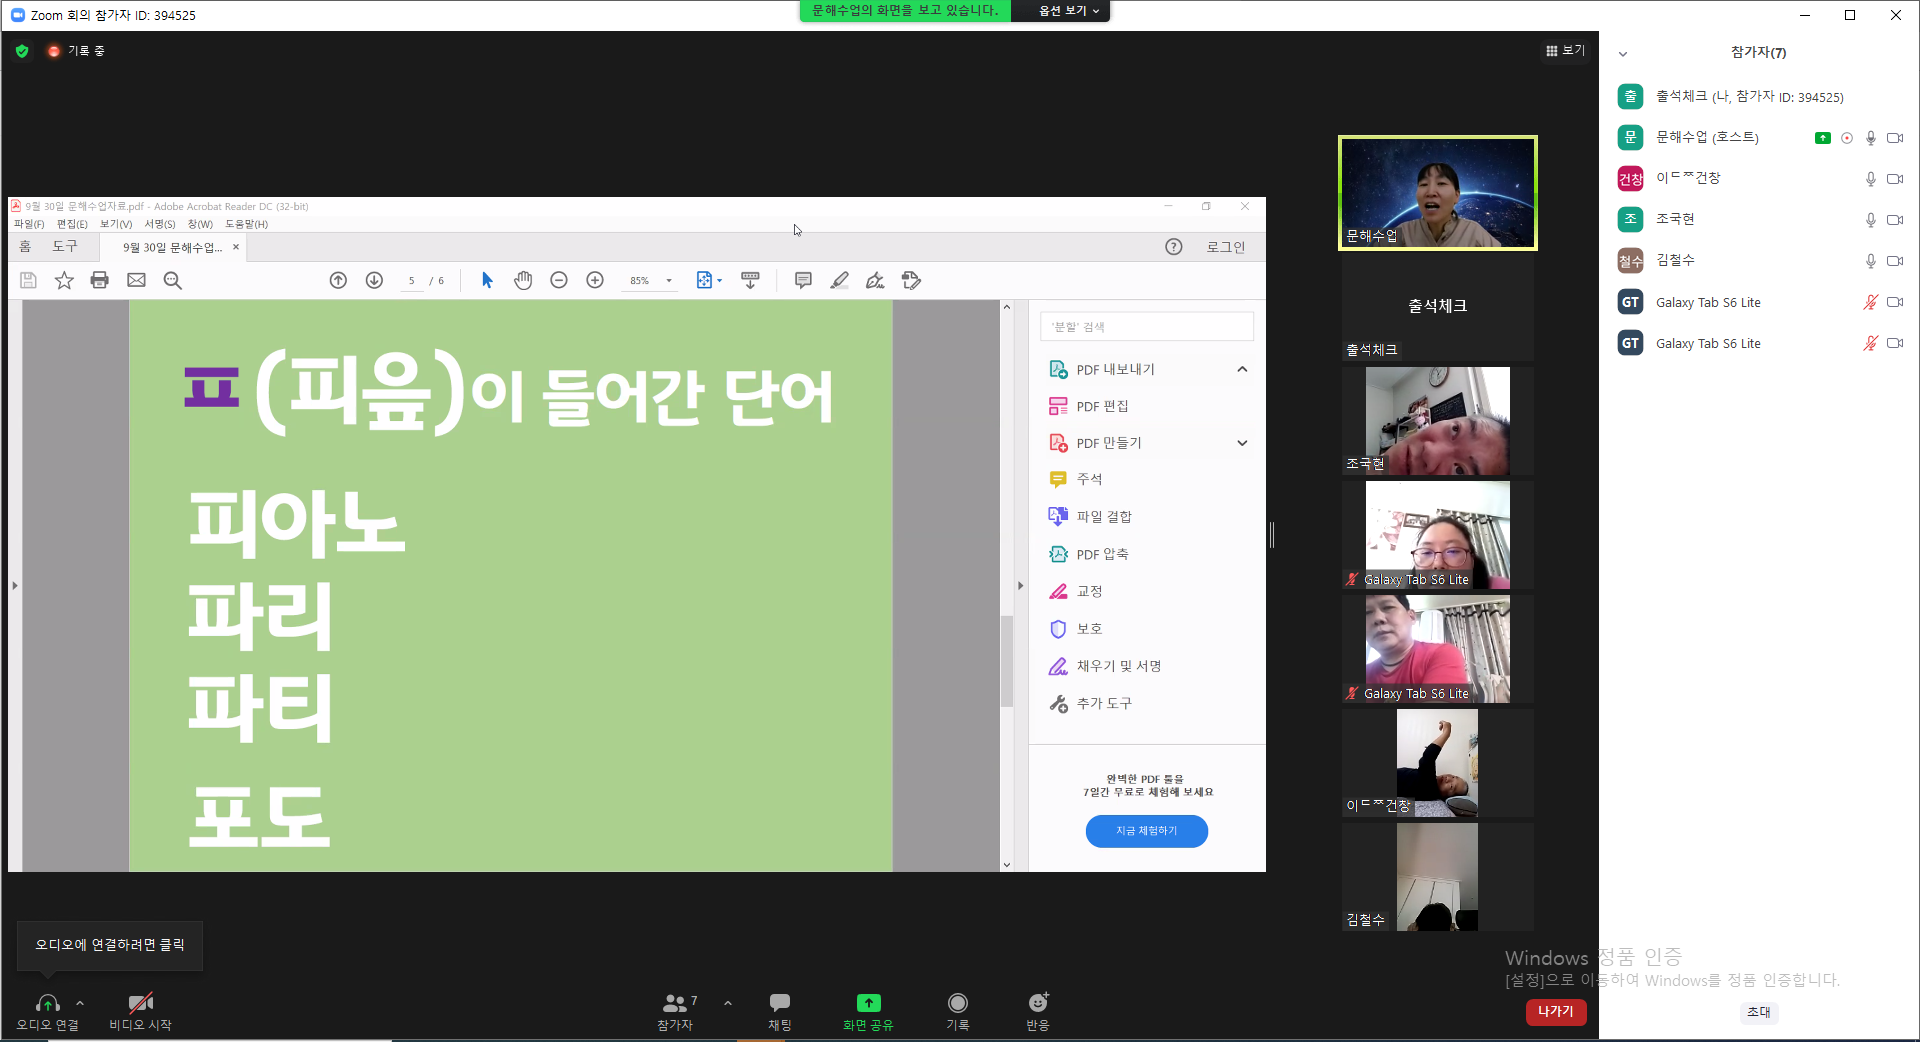Click the audio connect headphone icon
Image resolution: width=1920 pixels, height=1042 pixels.
pyautogui.click(x=47, y=1003)
